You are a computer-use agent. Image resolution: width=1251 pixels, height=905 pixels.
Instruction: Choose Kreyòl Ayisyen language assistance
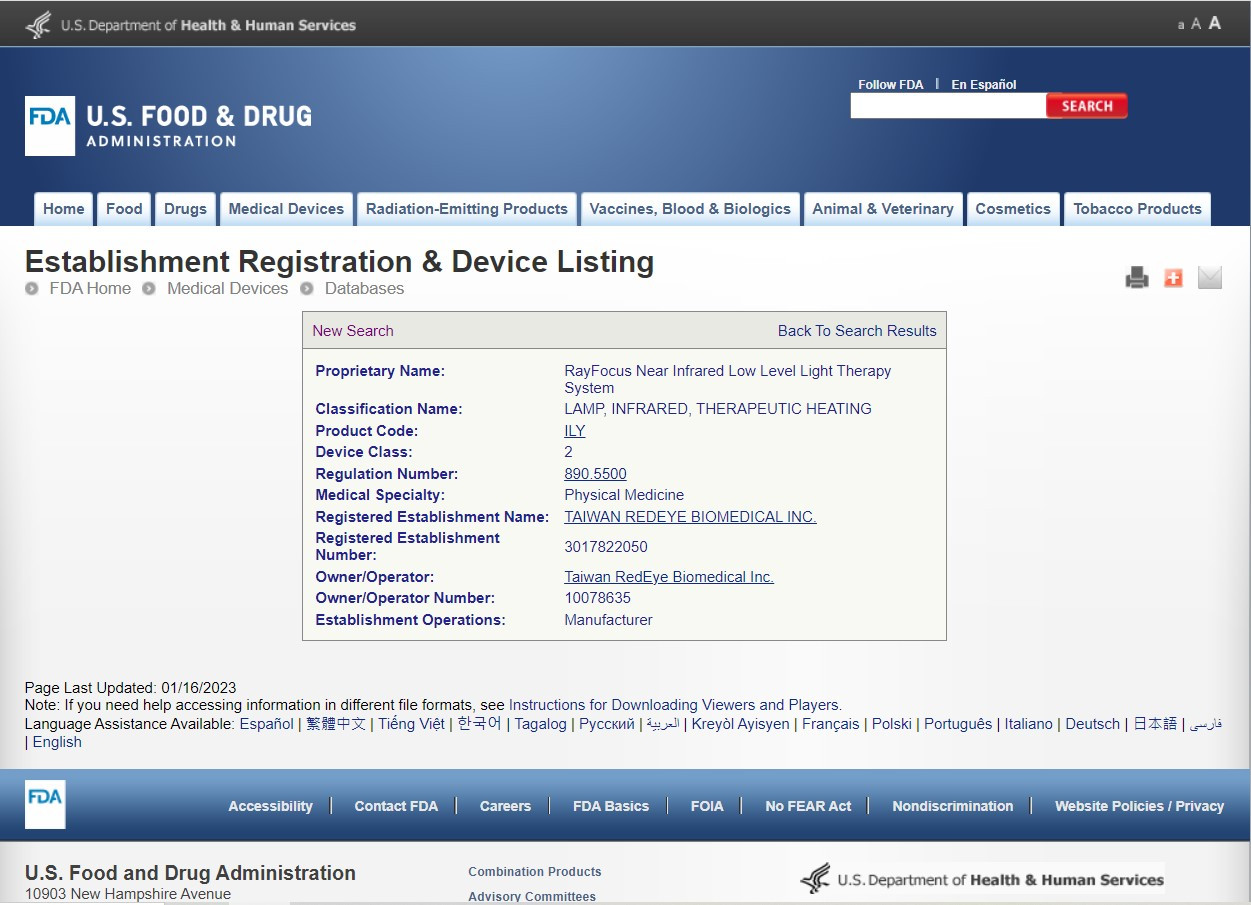pos(740,724)
